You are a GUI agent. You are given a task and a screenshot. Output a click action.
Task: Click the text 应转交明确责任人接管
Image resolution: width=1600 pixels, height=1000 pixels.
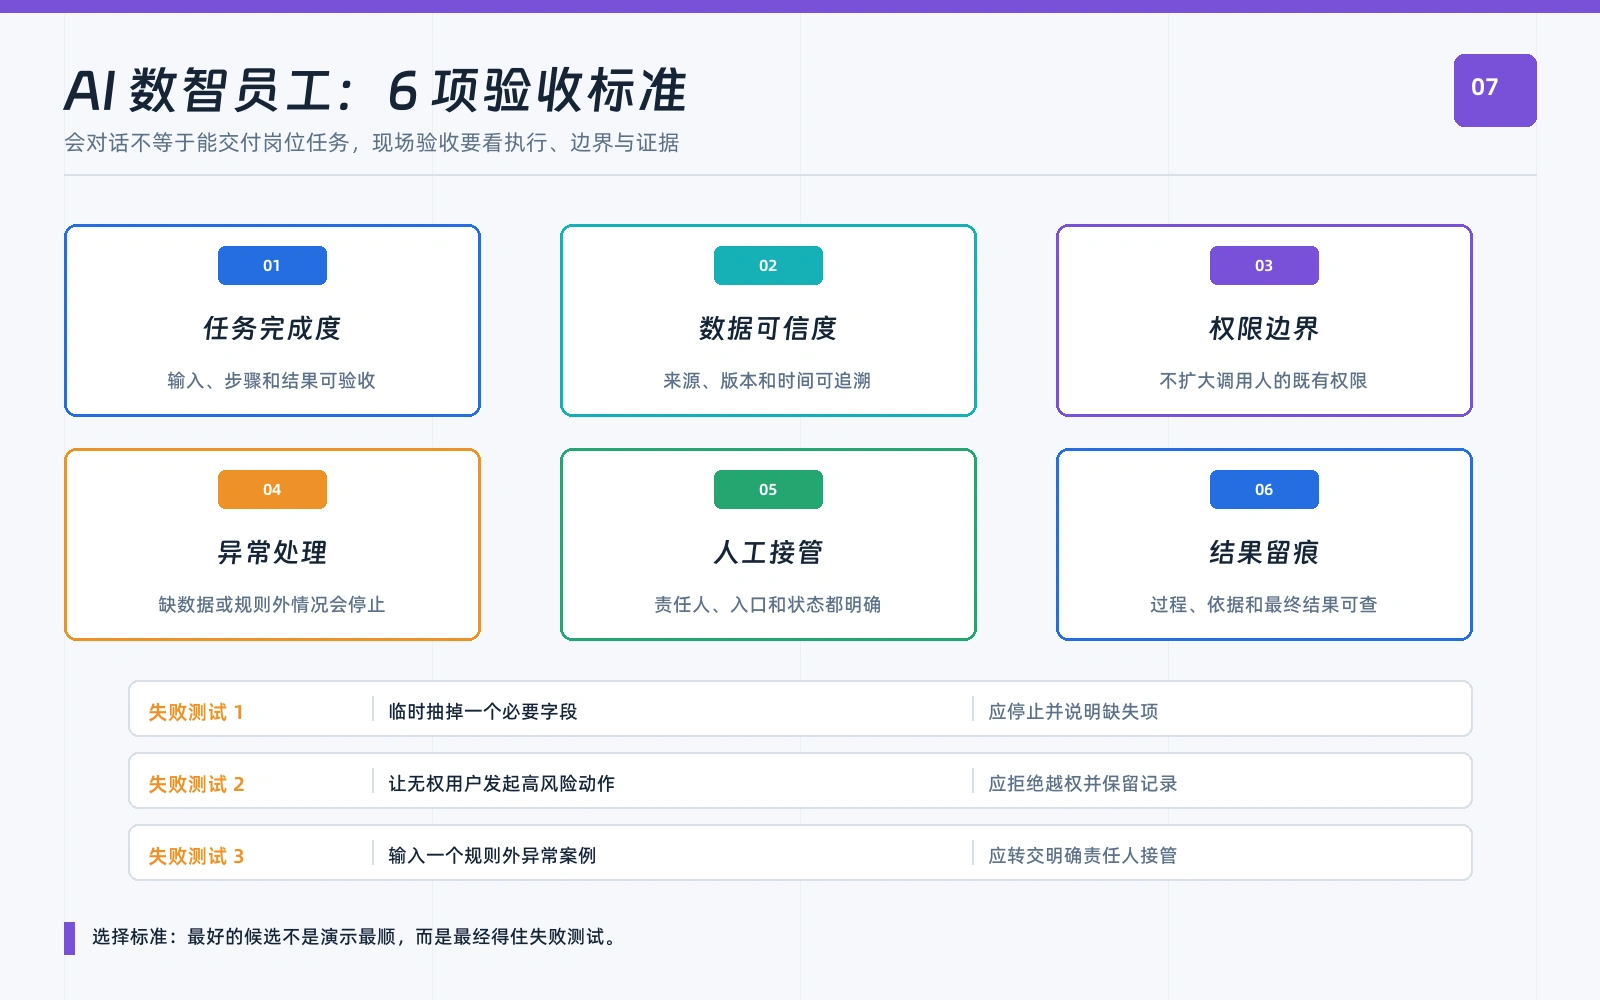pyautogui.click(x=1083, y=855)
